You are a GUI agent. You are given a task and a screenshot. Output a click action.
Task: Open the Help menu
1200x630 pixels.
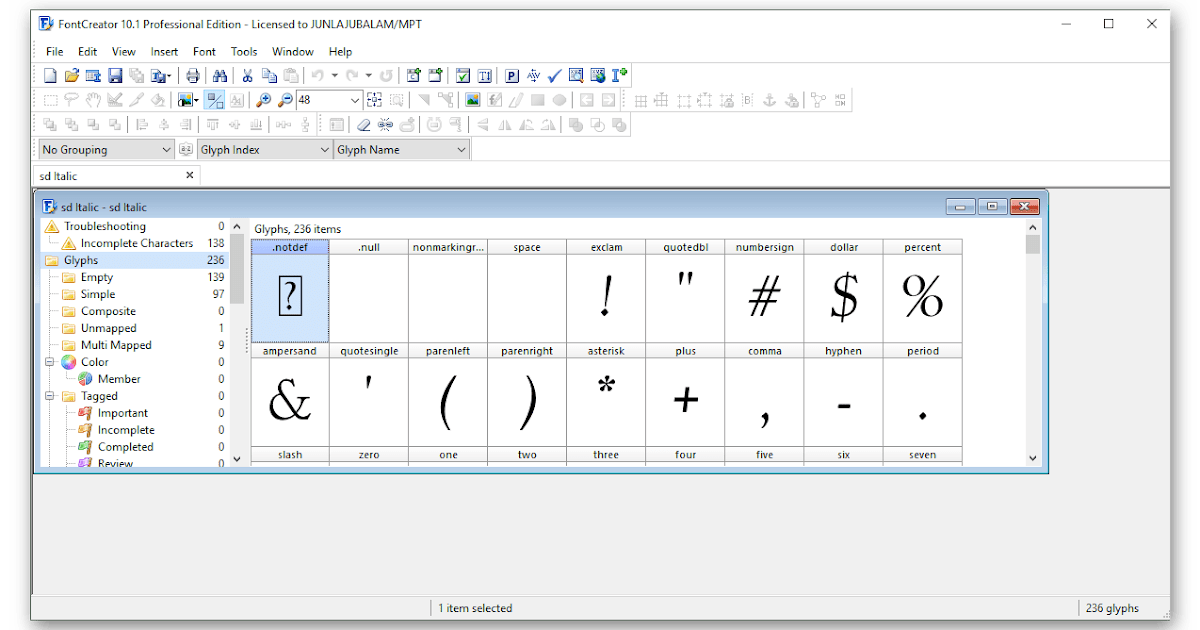pyautogui.click(x=340, y=51)
